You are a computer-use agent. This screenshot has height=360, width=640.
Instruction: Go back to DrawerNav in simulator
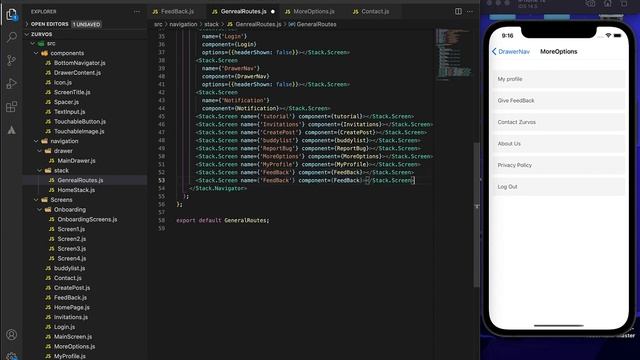511,51
